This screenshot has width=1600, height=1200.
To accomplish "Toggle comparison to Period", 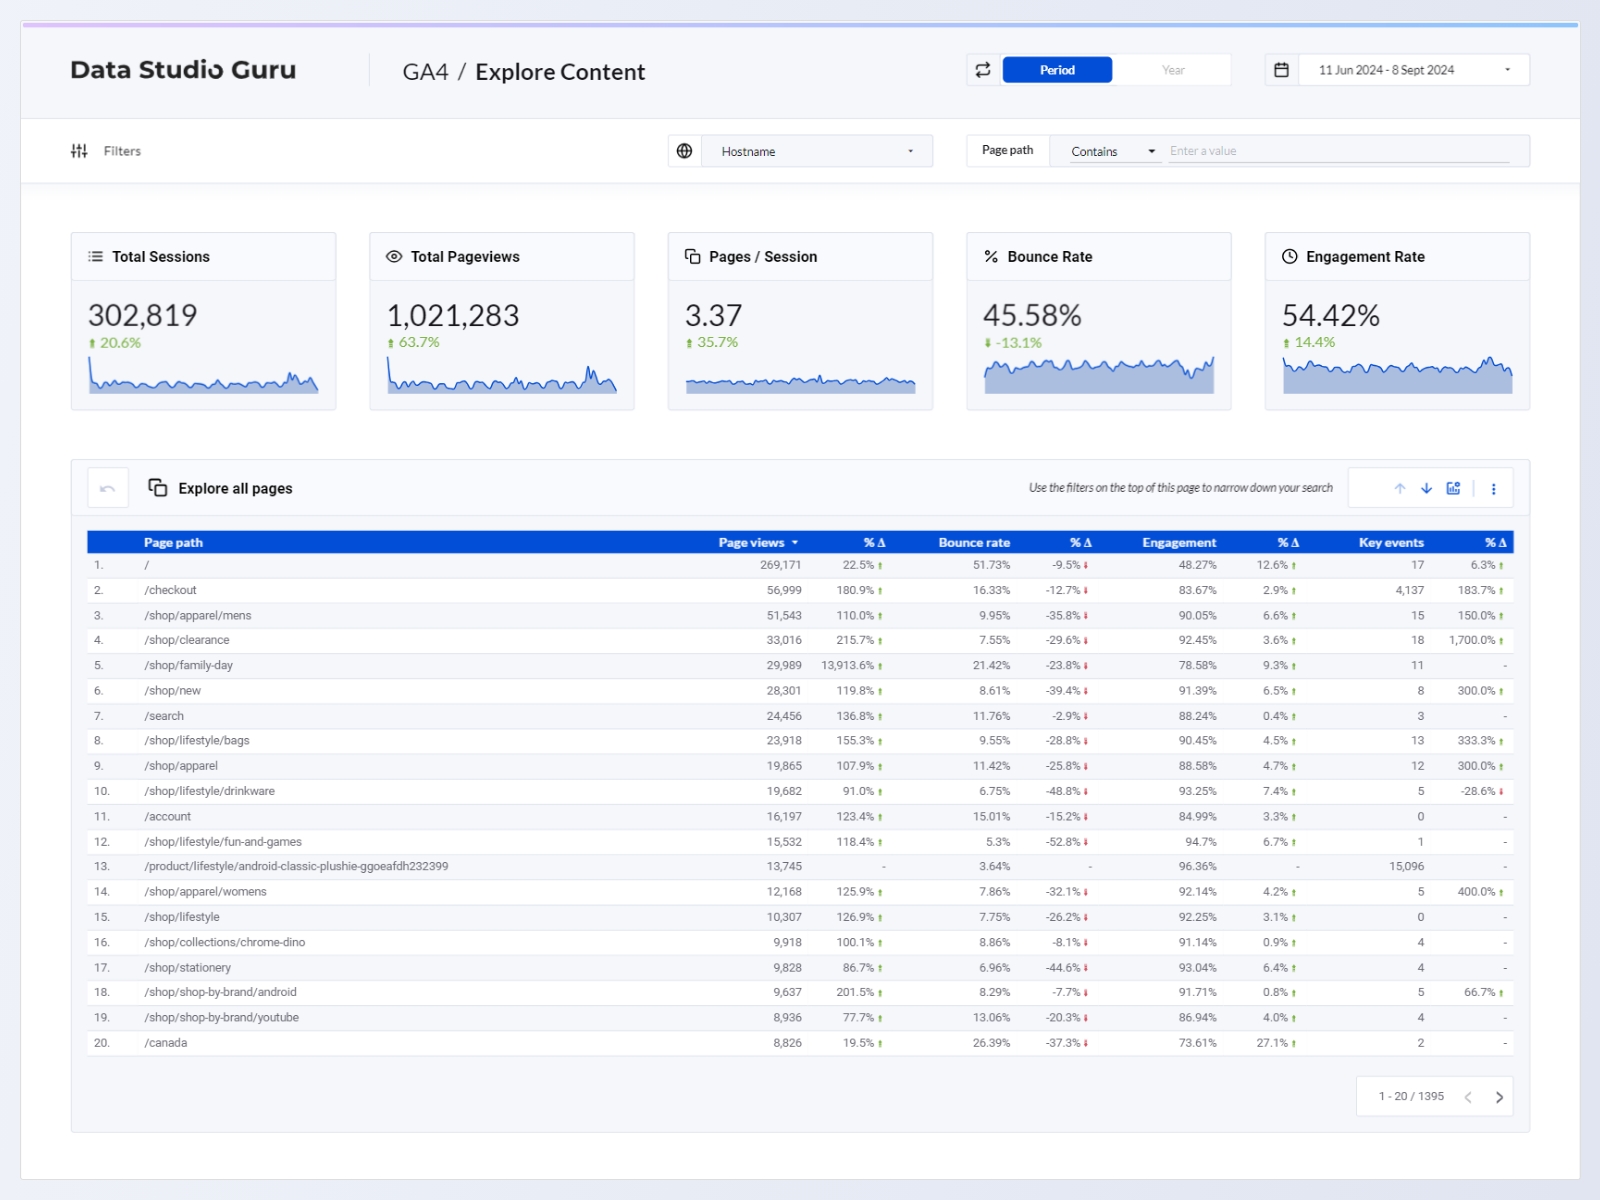I will click(x=1057, y=70).
